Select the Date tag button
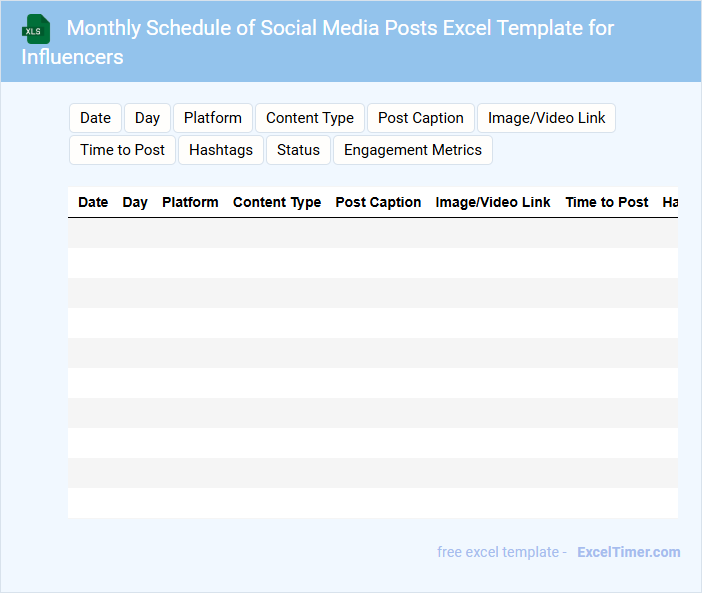702x593 pixels. (x=95, y=118)
